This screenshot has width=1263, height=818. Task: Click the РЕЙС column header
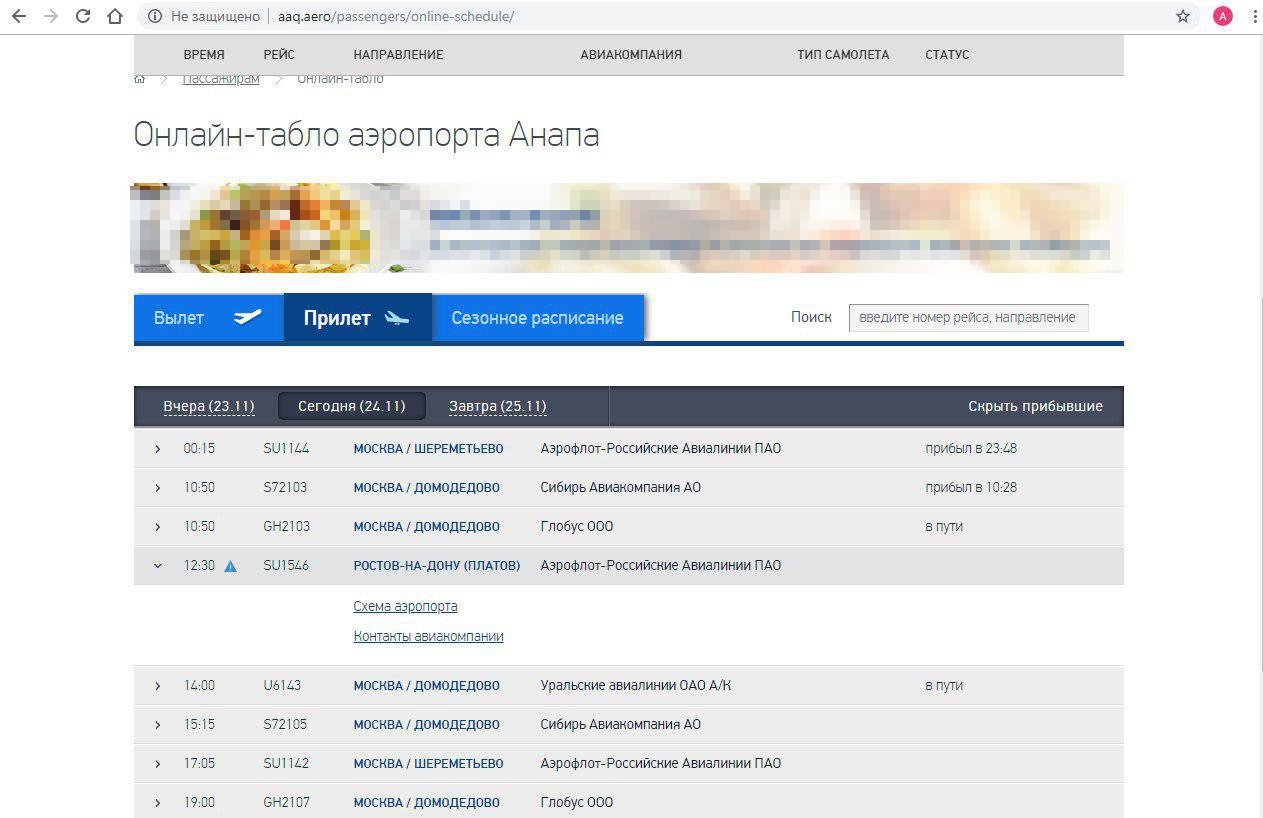[x=279, y=55]
